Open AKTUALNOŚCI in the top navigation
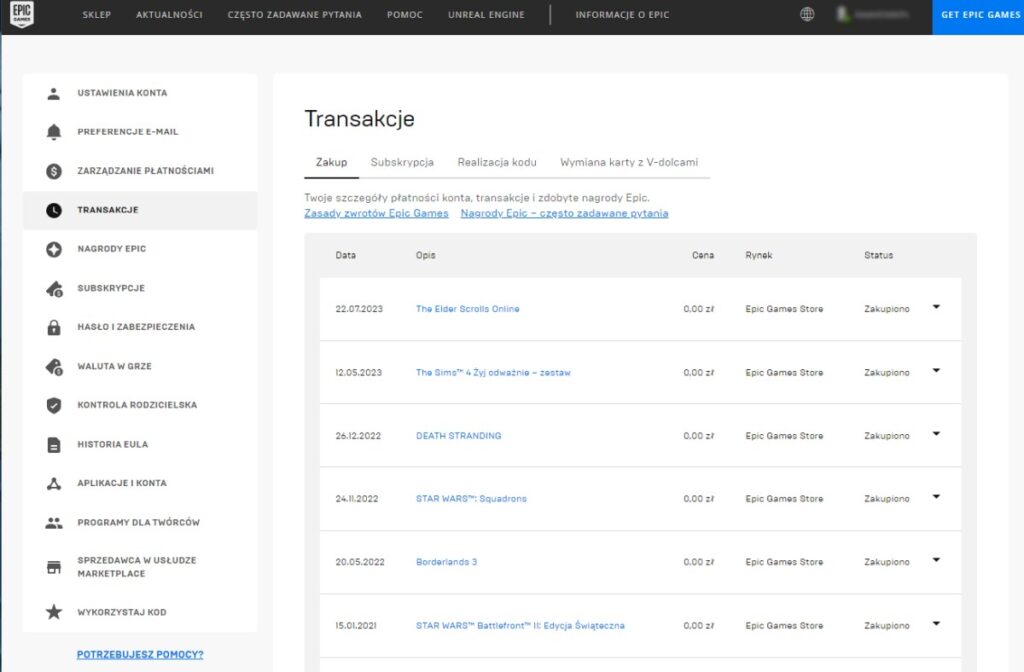 click(x=169, y=14)
